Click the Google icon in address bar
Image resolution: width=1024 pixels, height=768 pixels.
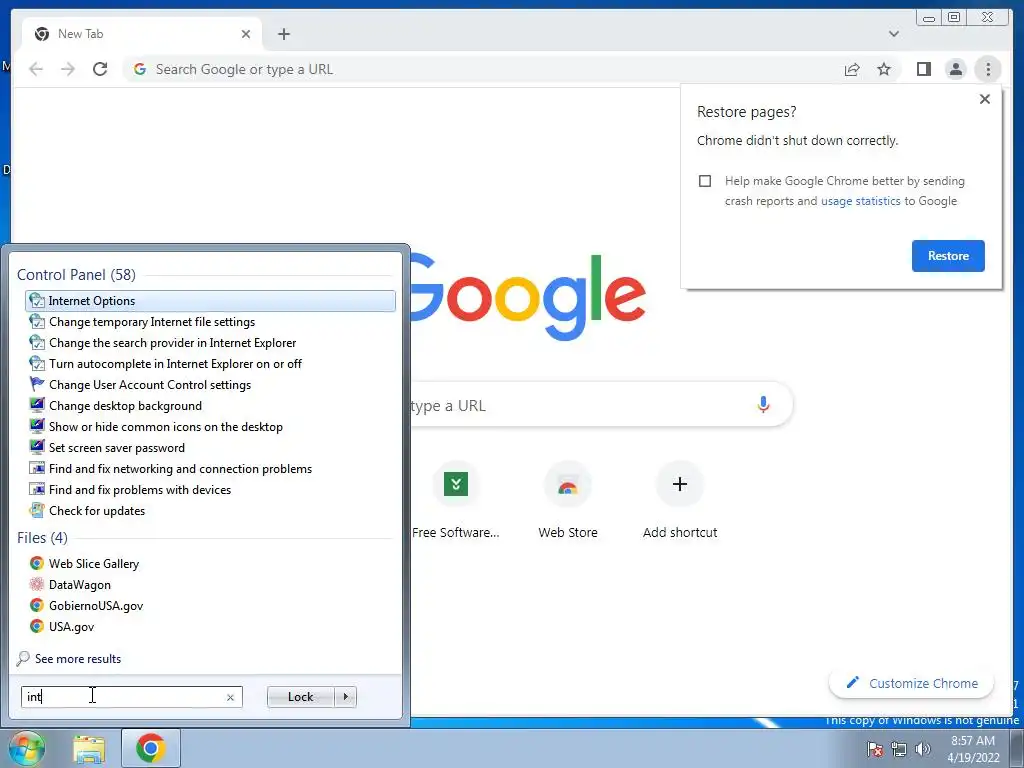[x=139, y=69]
